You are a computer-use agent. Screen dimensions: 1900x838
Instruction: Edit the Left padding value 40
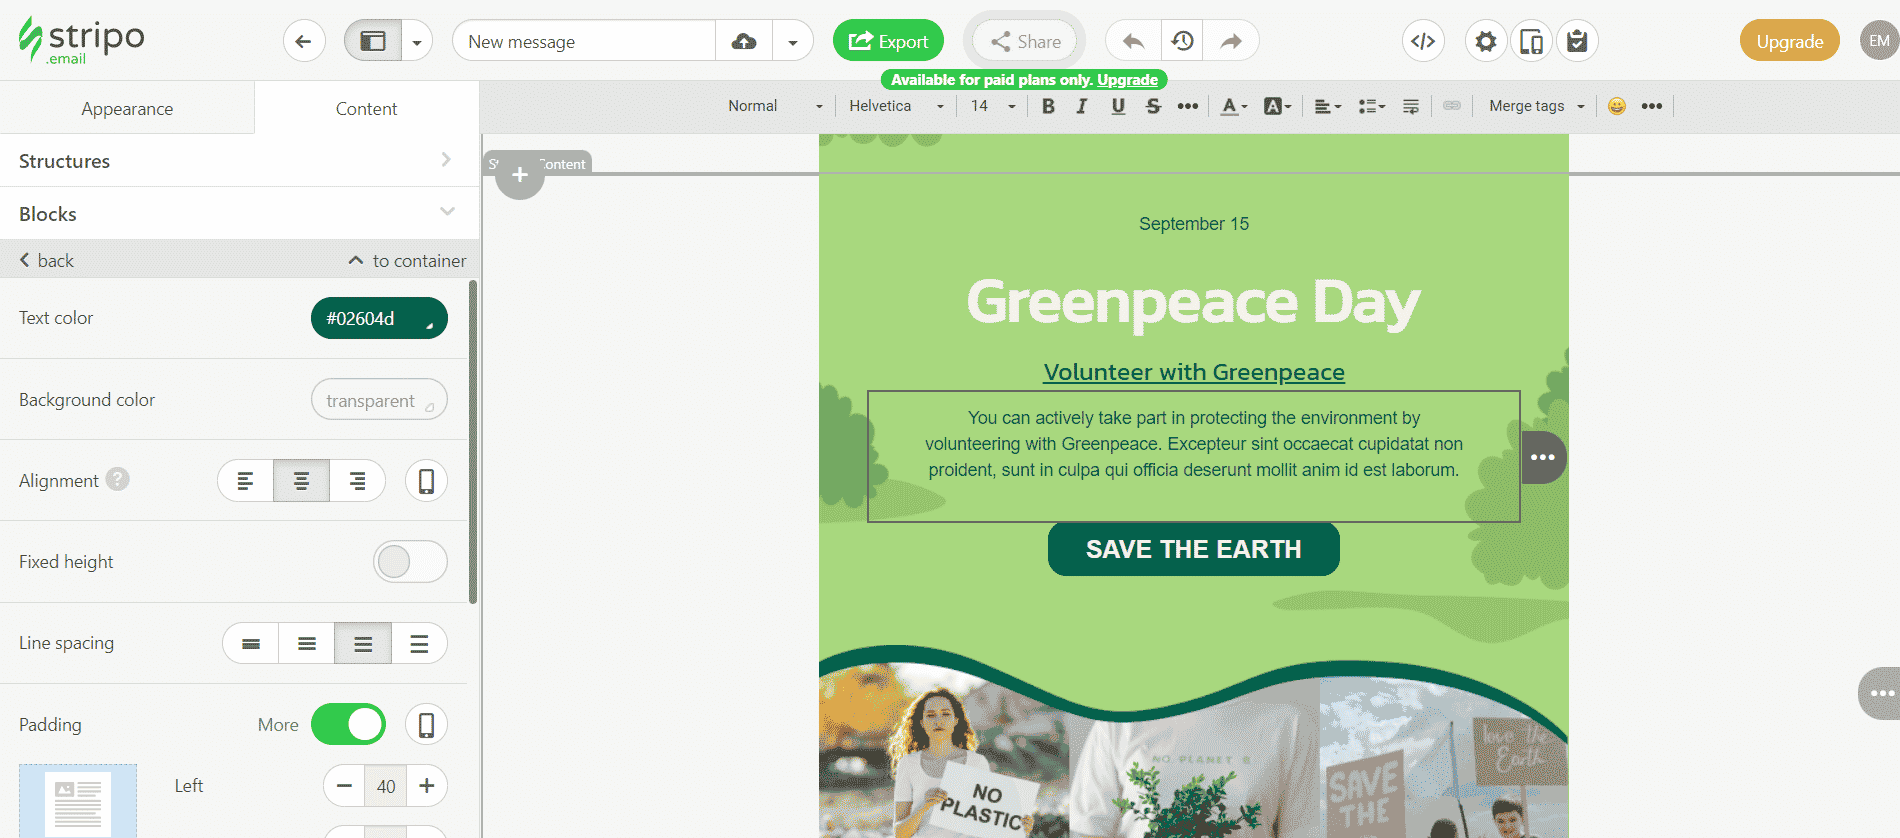pos(386,786)
